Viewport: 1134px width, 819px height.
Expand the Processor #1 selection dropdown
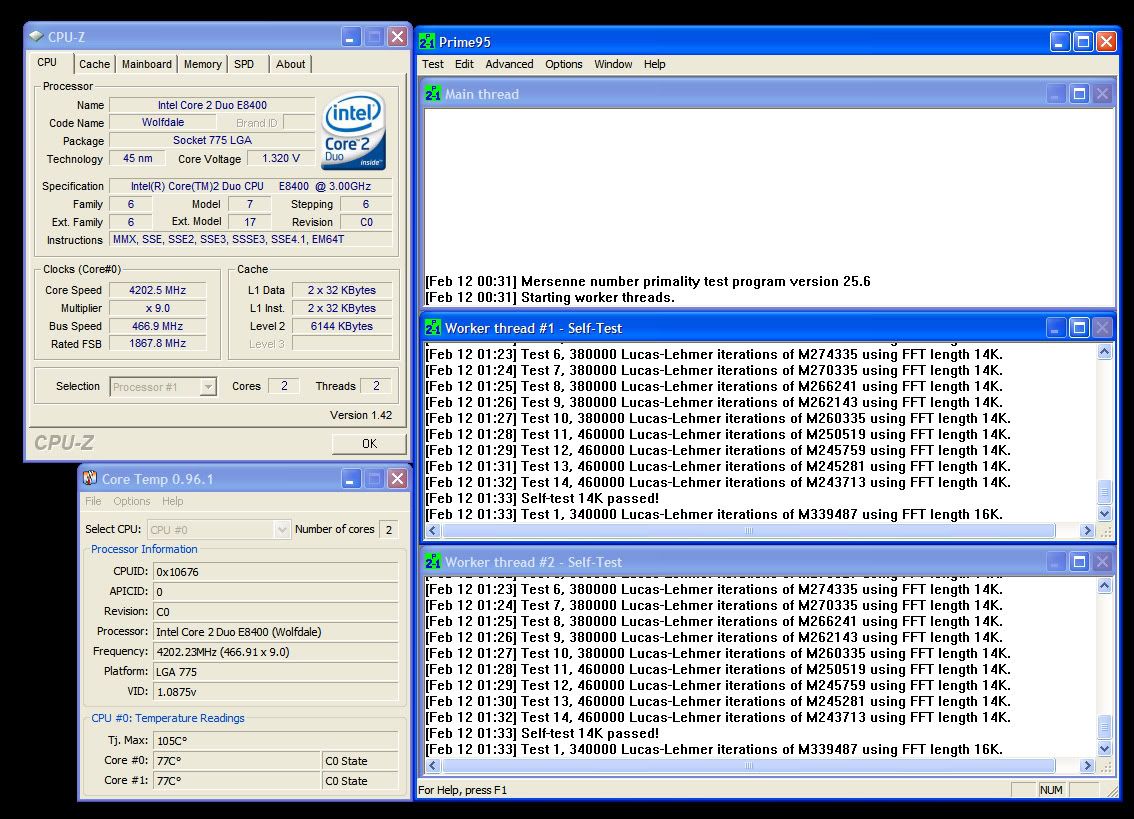[x=208, y=386]
